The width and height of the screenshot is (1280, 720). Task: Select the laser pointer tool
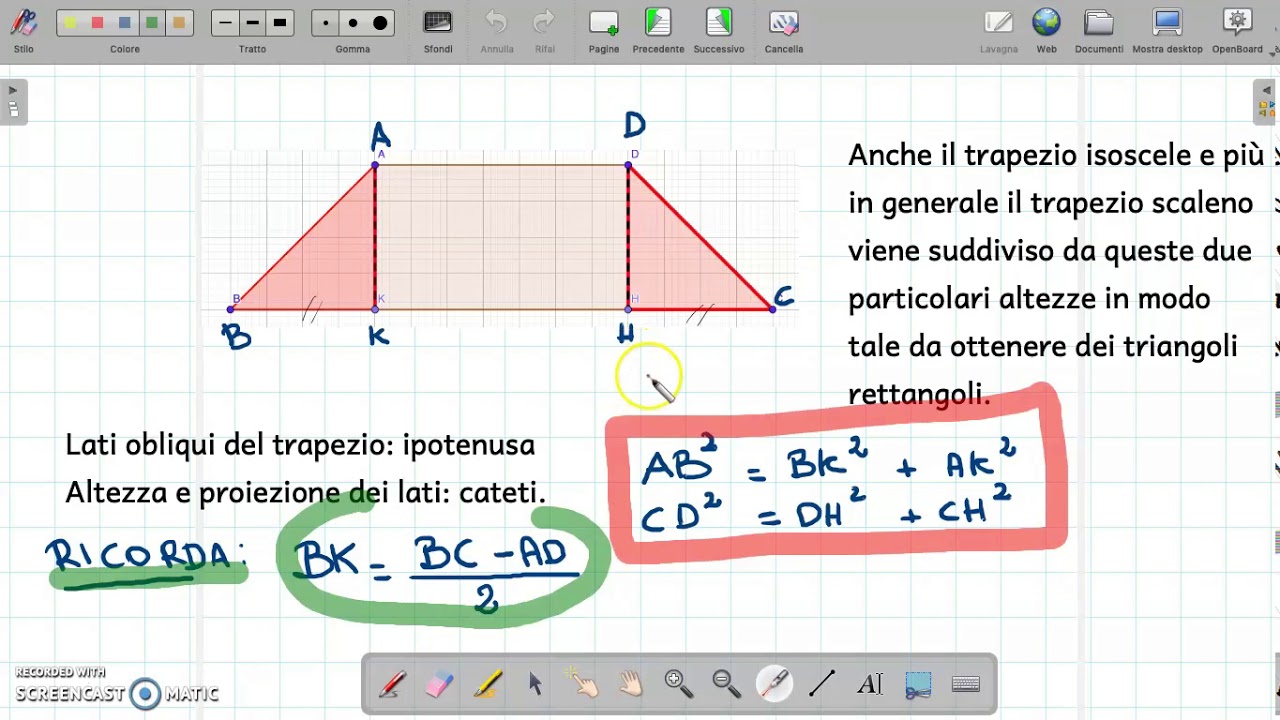[x=774, y=684]
